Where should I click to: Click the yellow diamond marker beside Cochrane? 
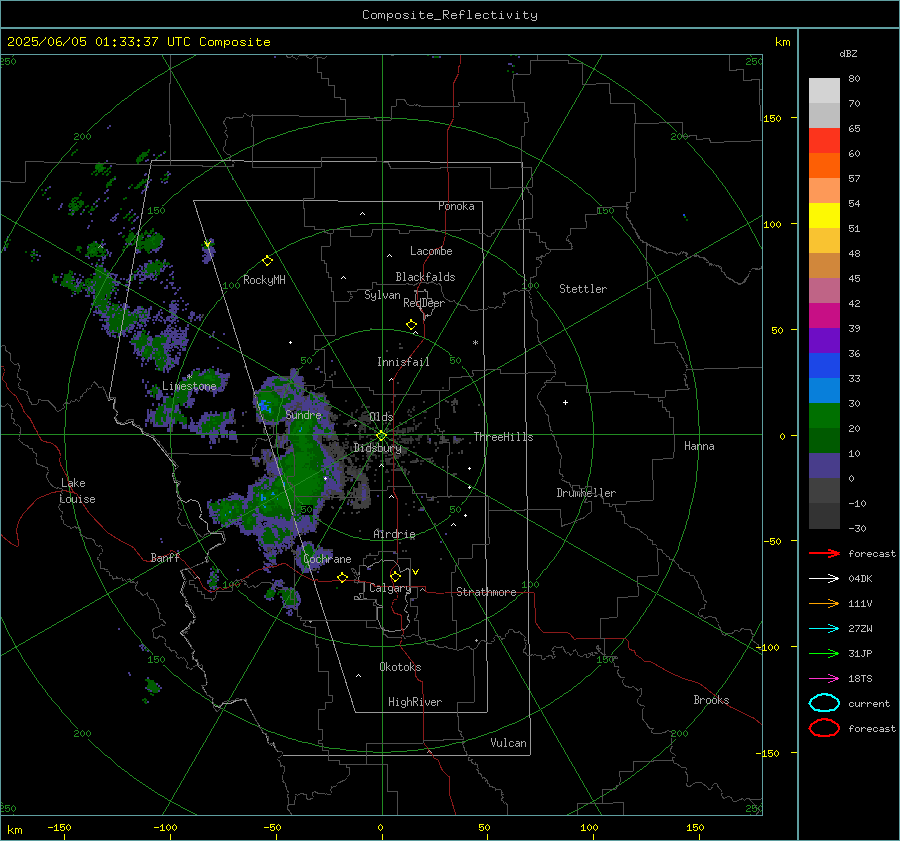[x=342, y=577]
